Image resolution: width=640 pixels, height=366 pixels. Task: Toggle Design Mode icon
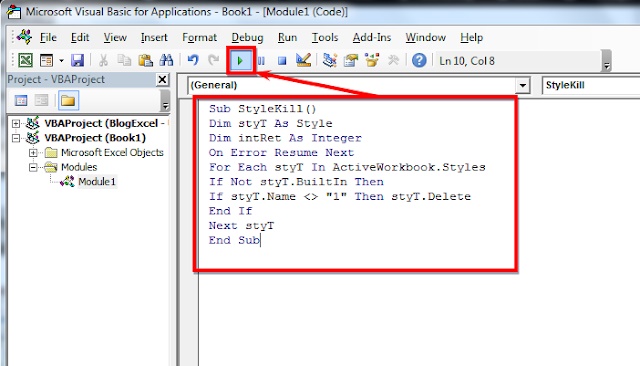coord(303,61)
